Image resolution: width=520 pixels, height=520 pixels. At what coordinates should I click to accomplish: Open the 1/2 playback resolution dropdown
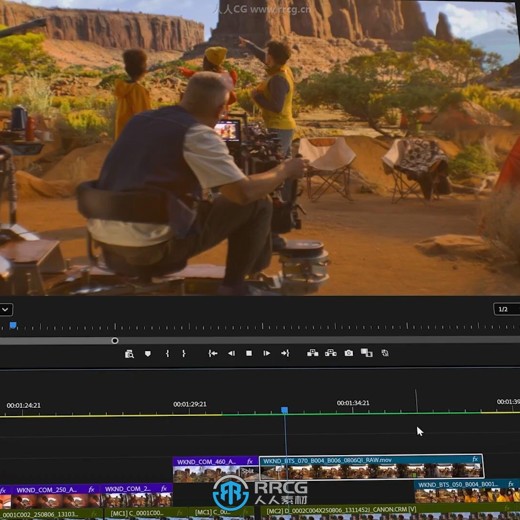(506, 309)
